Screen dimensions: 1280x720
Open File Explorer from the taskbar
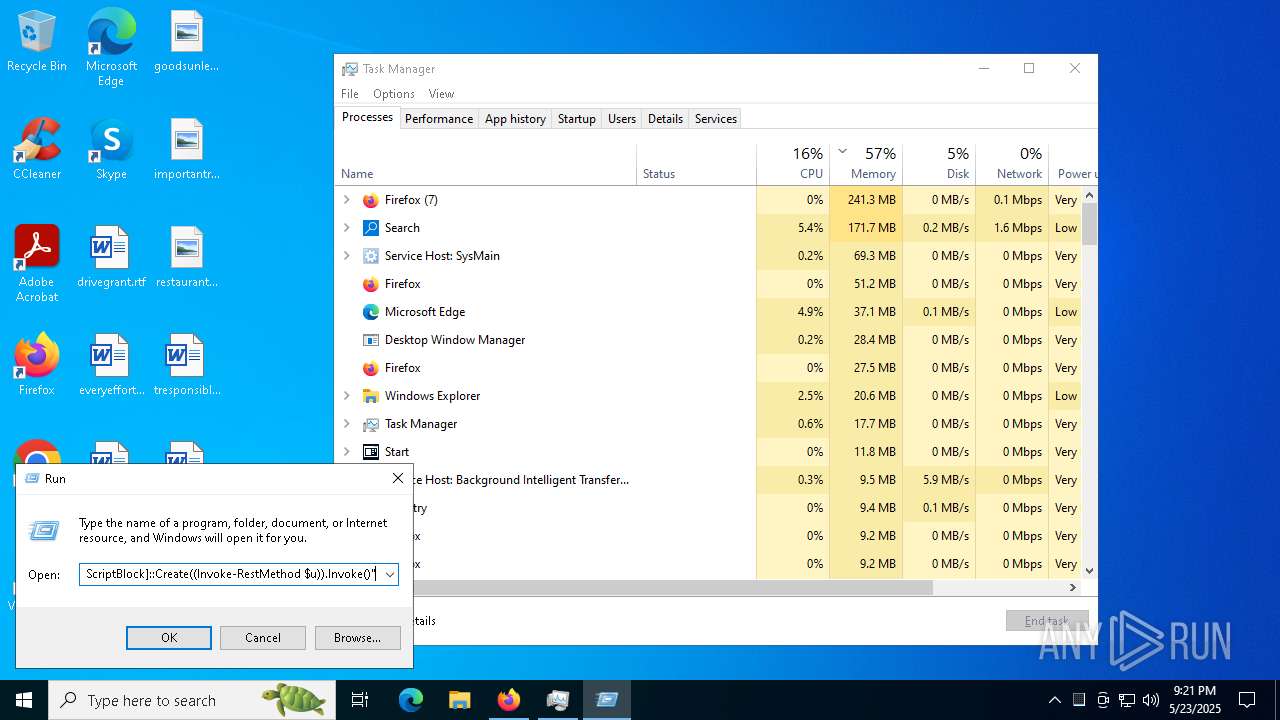[459, 700]
